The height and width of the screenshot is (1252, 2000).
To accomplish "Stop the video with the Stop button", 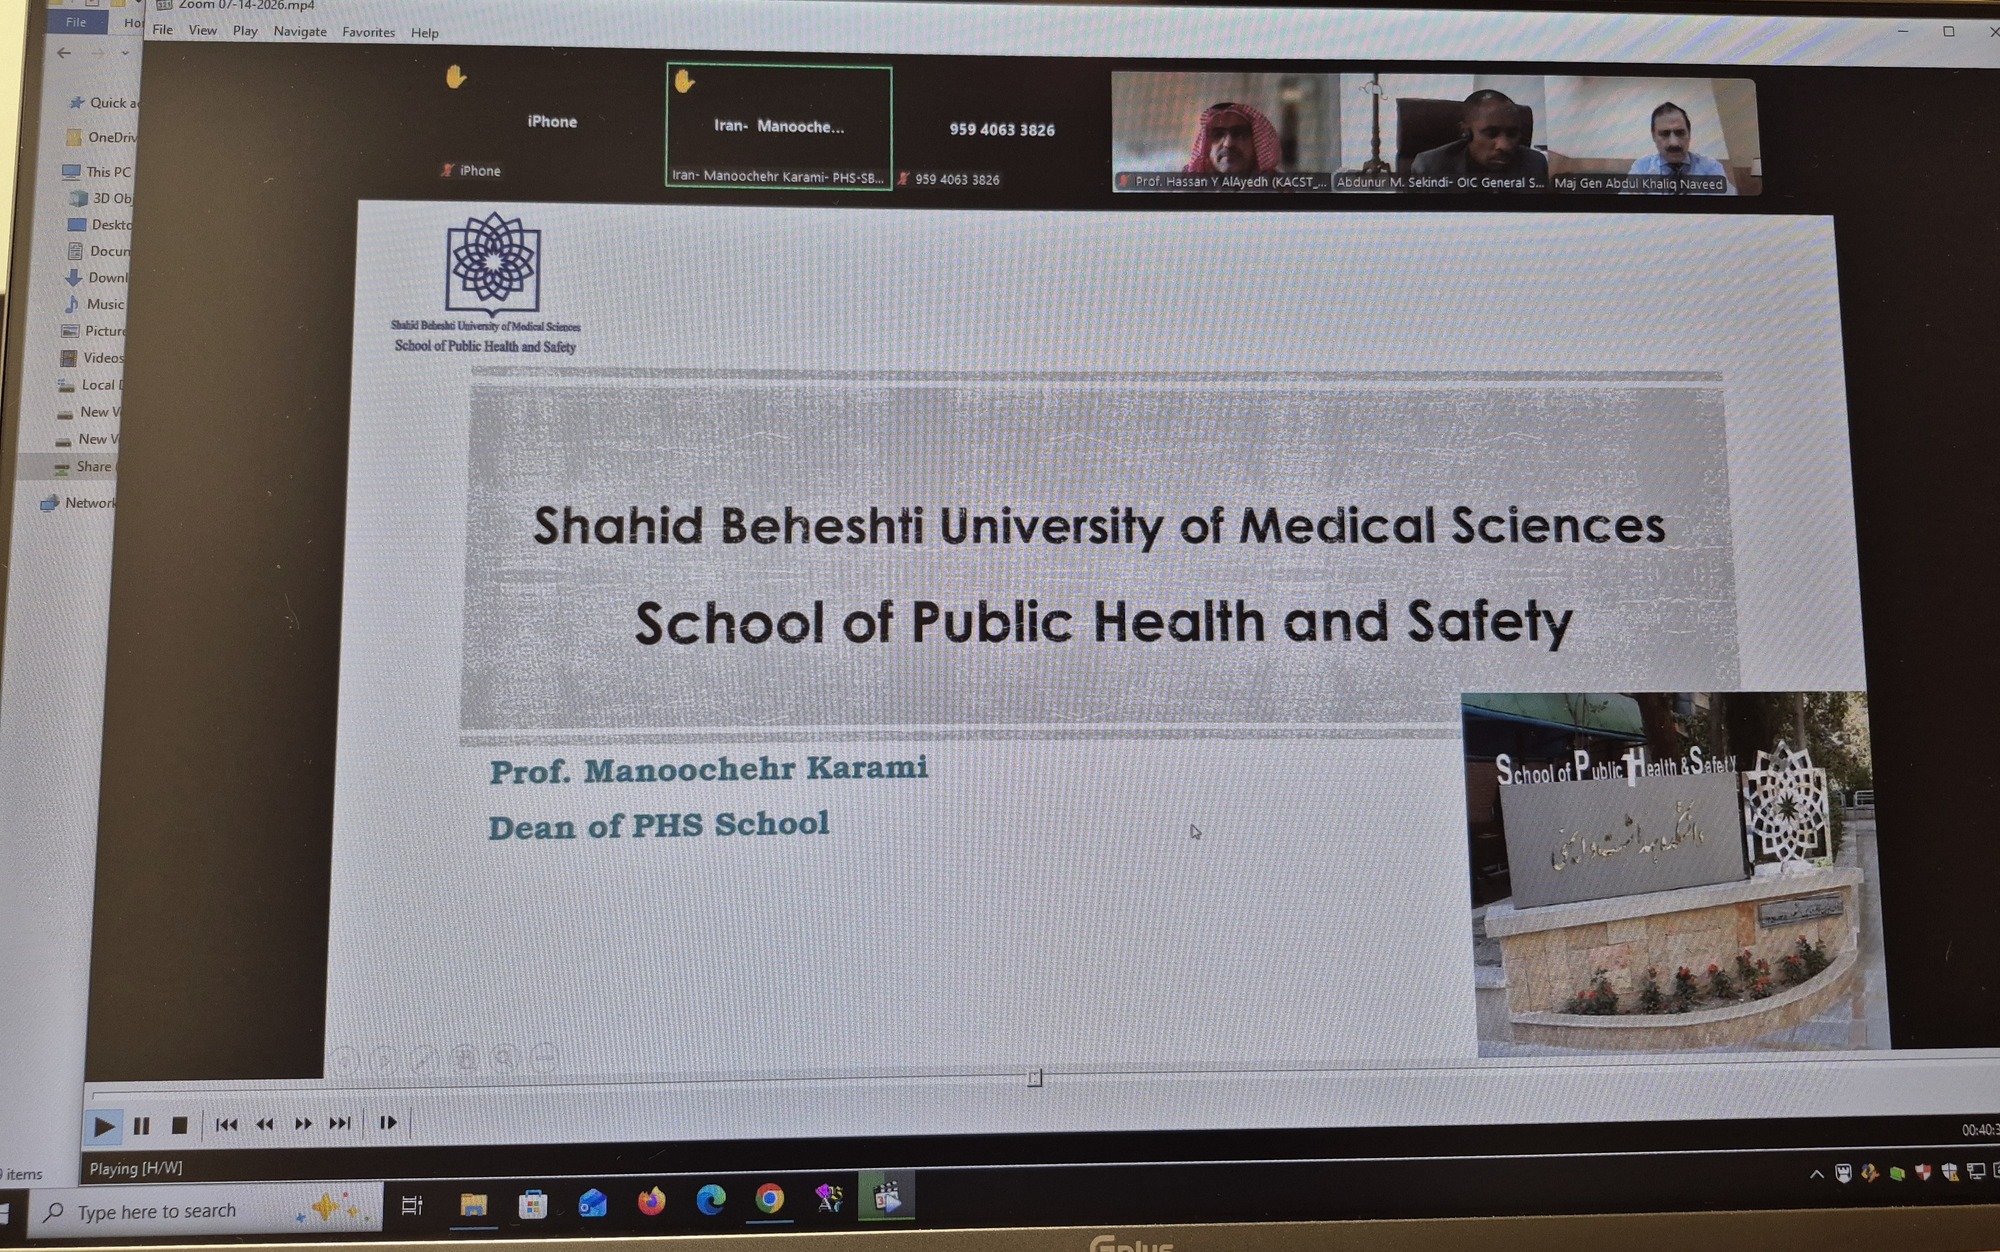I will [x=179, y=1125].
